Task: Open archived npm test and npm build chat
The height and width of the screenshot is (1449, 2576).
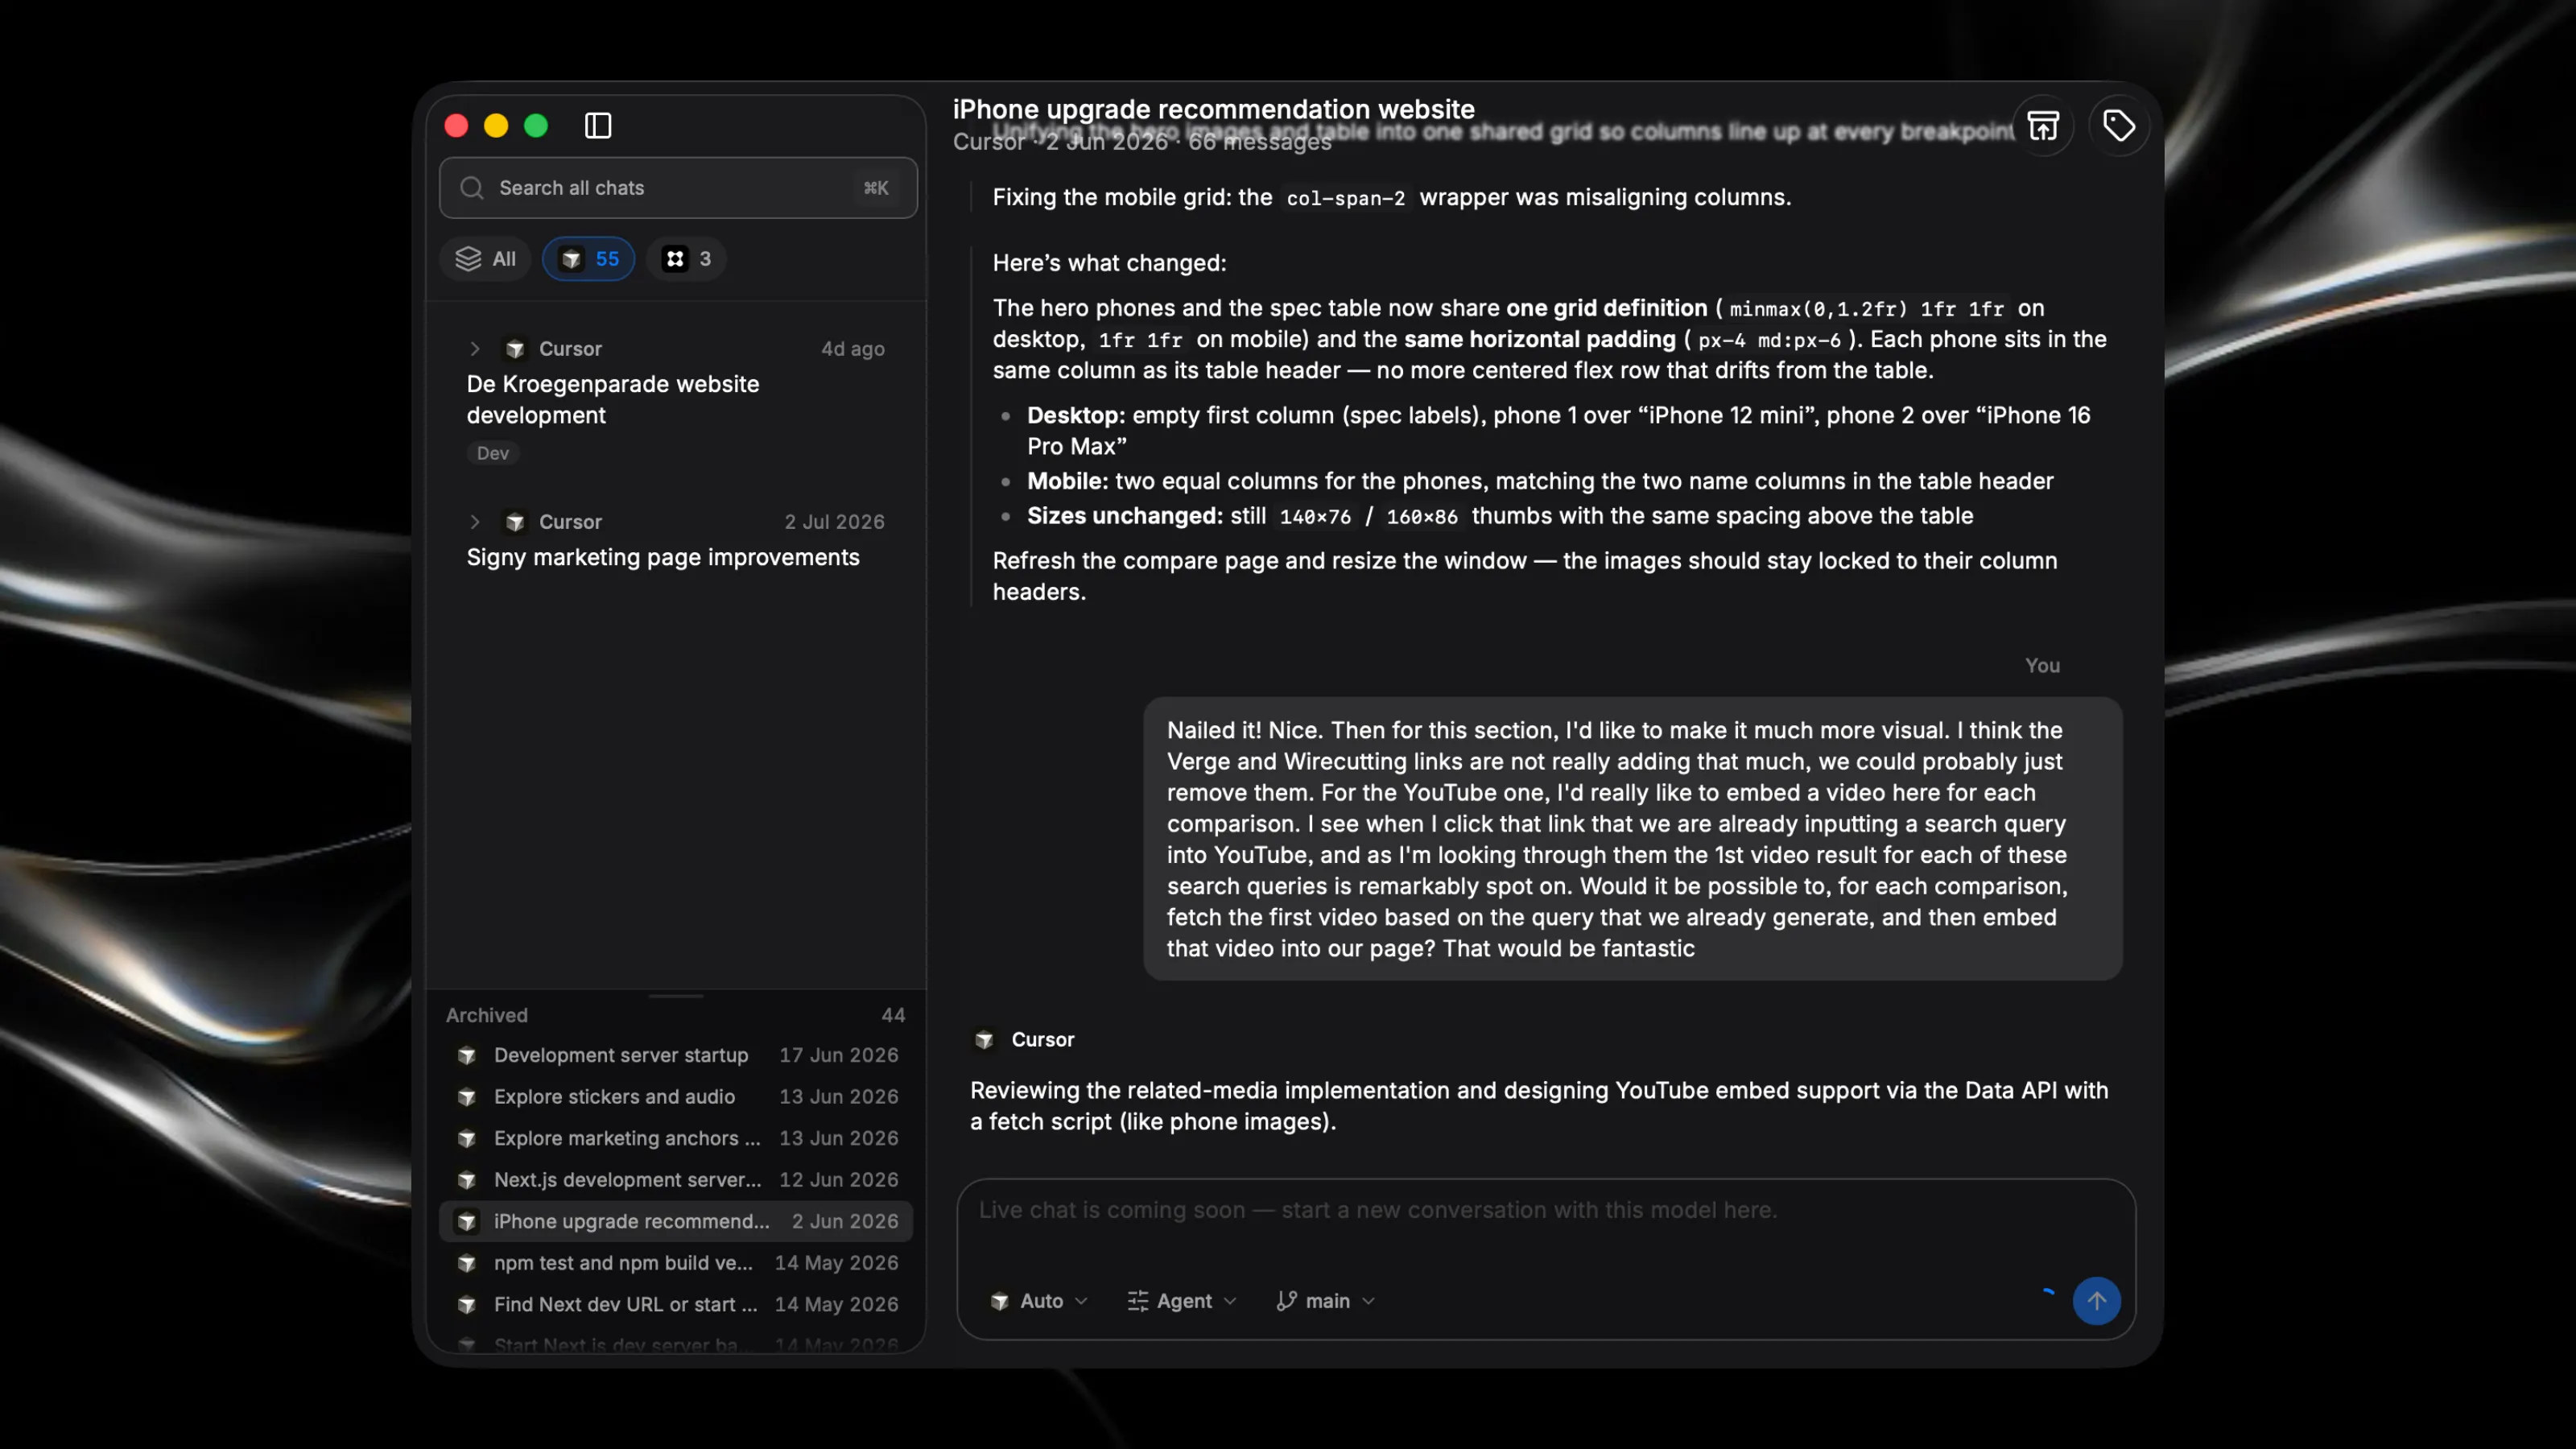Action: click(676, 1263)
